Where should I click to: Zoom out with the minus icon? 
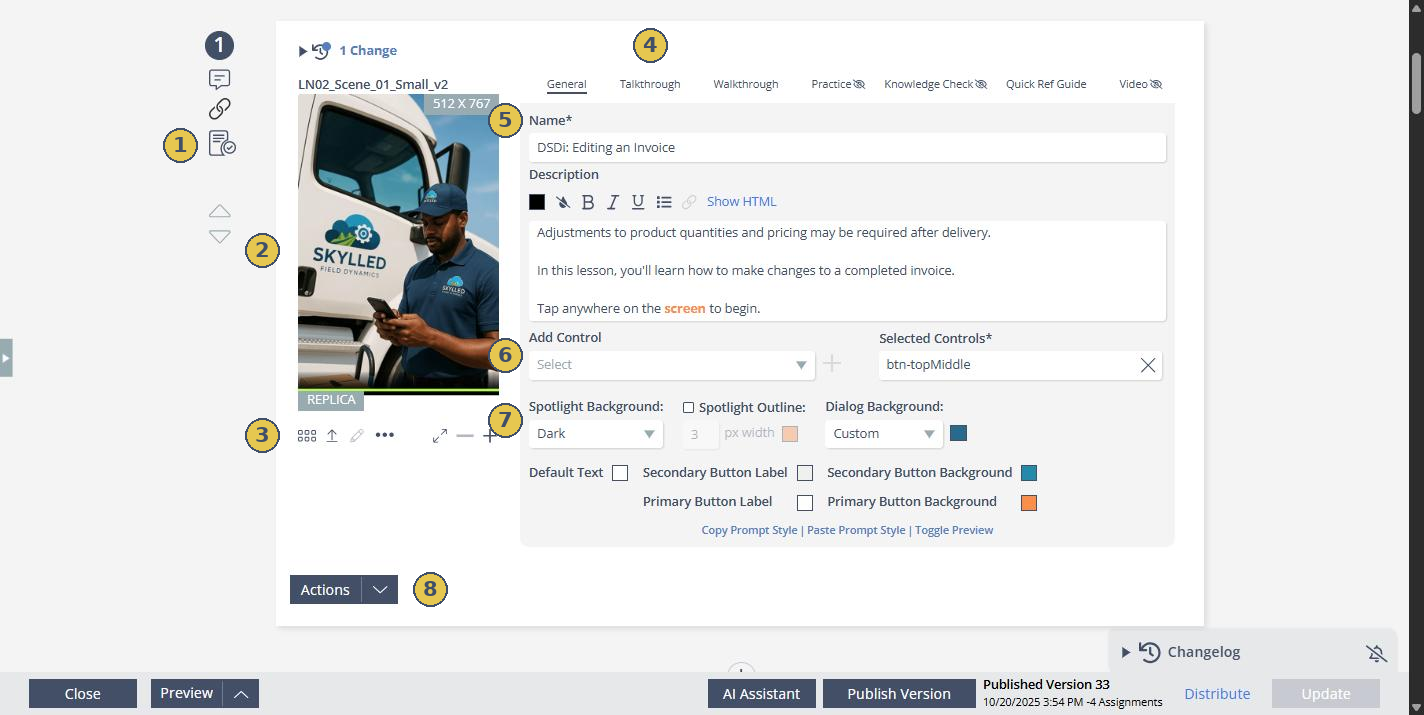coord(465,436)
